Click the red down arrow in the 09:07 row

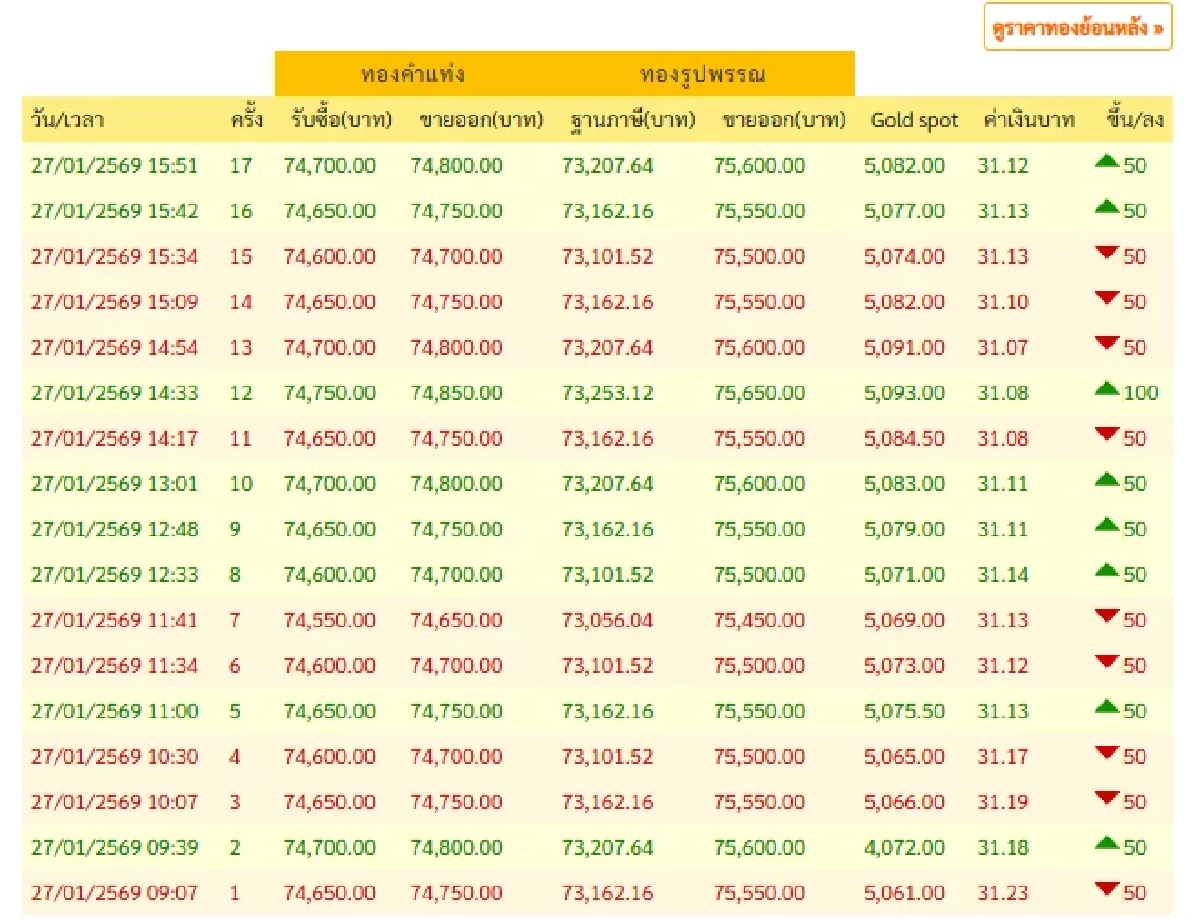[1107, 890]
